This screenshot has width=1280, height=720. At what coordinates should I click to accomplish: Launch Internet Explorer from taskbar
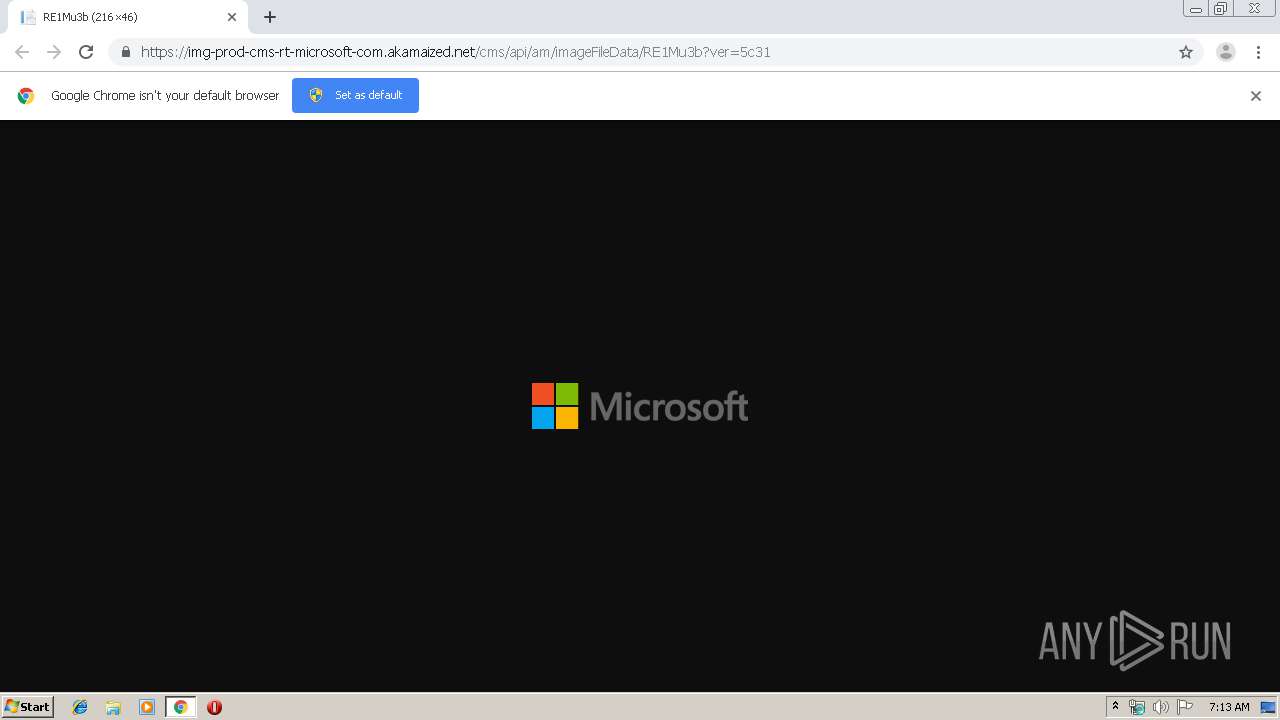pos(80,707)
